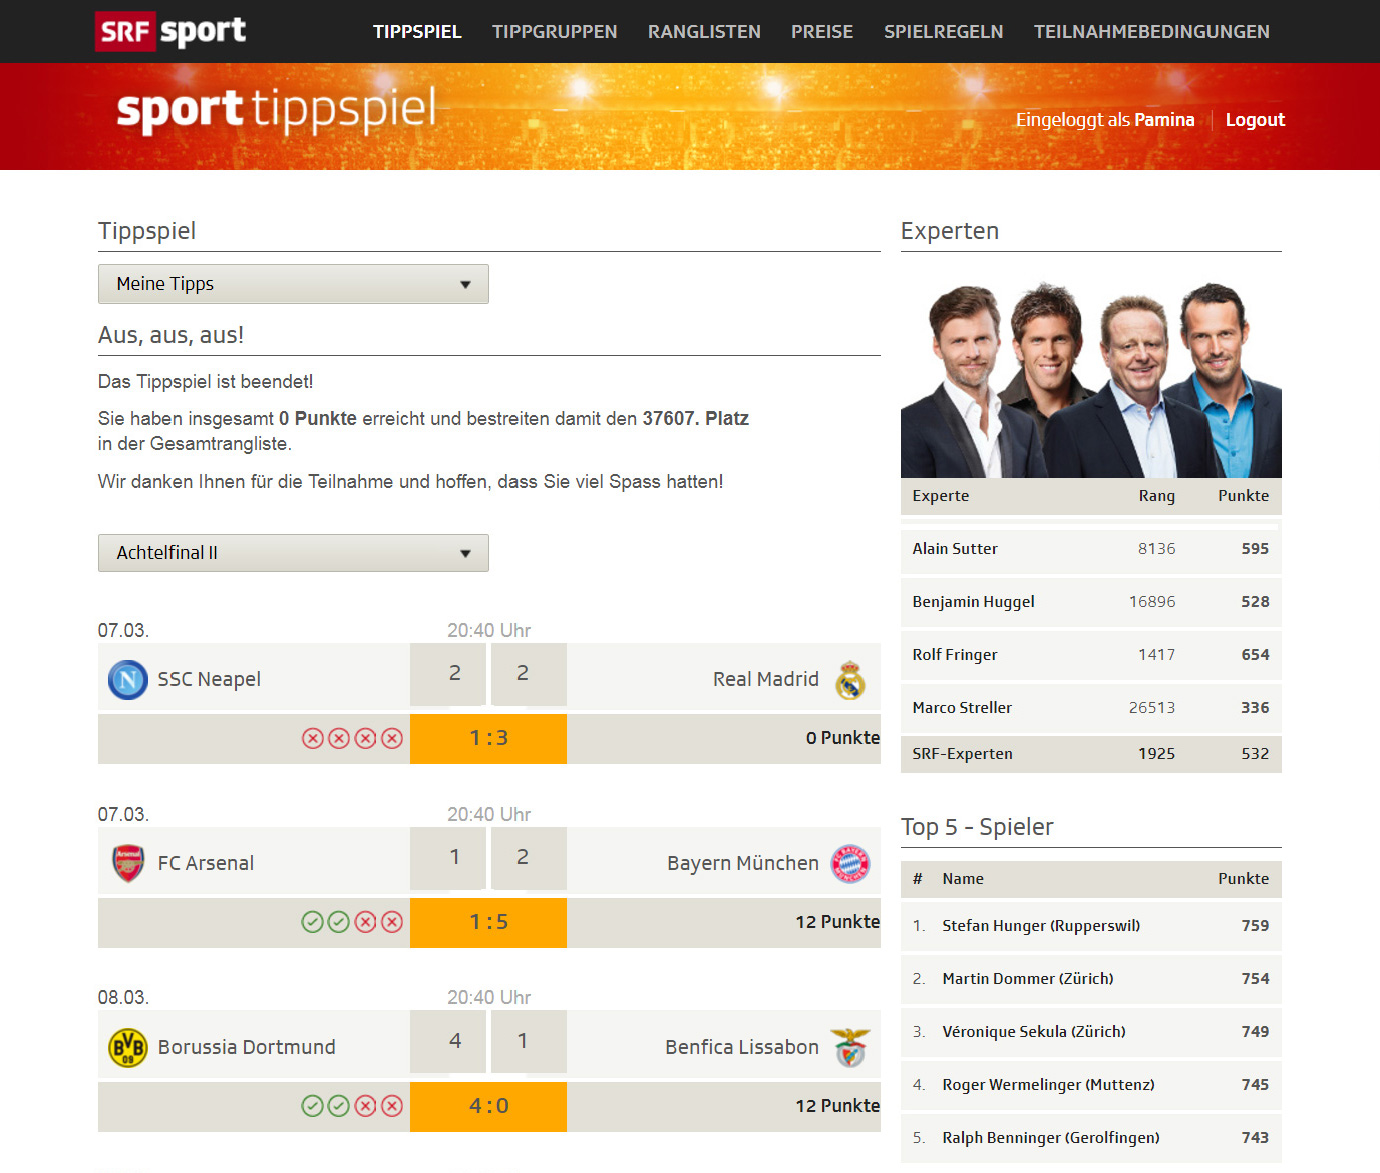Click the SSC Neapel club crest

(x=128, y=680)
